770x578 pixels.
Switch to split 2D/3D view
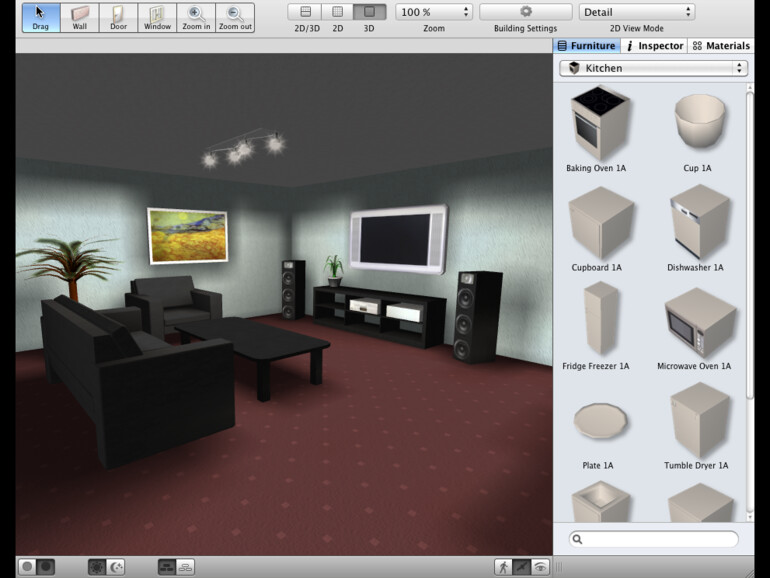(x=305, y=12)
